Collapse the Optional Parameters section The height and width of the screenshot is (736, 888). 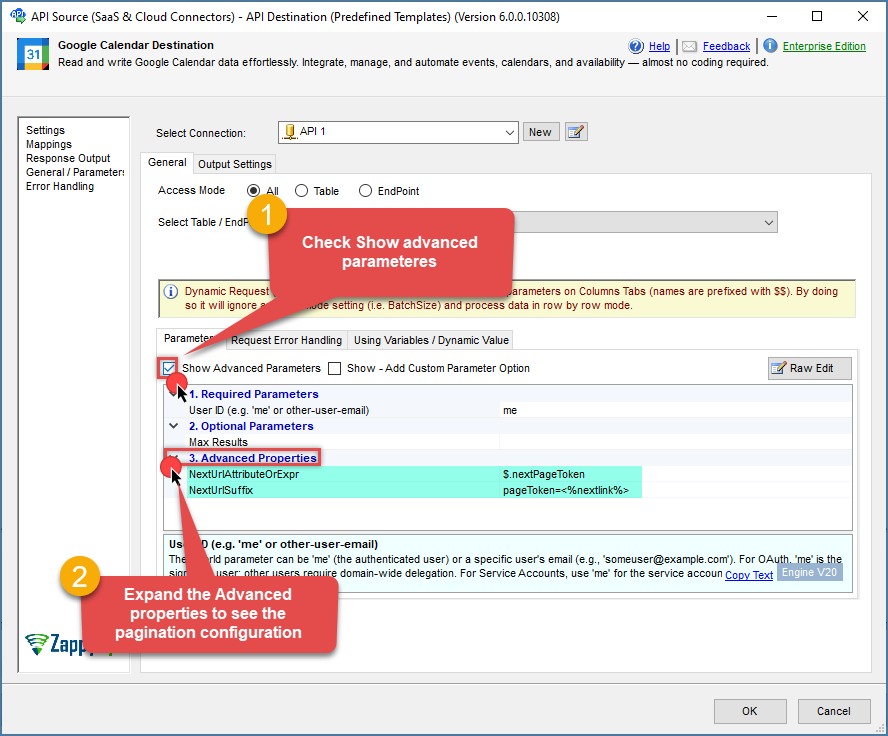[x=174, y=426]
